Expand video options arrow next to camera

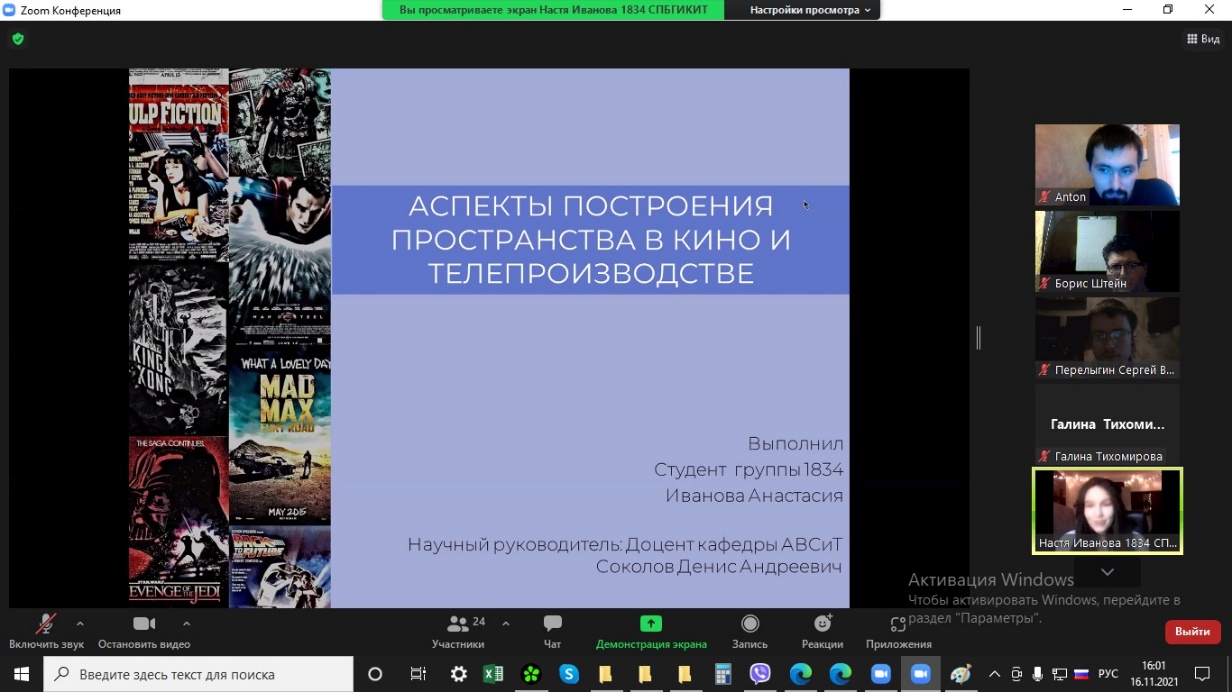pos(186,623)
